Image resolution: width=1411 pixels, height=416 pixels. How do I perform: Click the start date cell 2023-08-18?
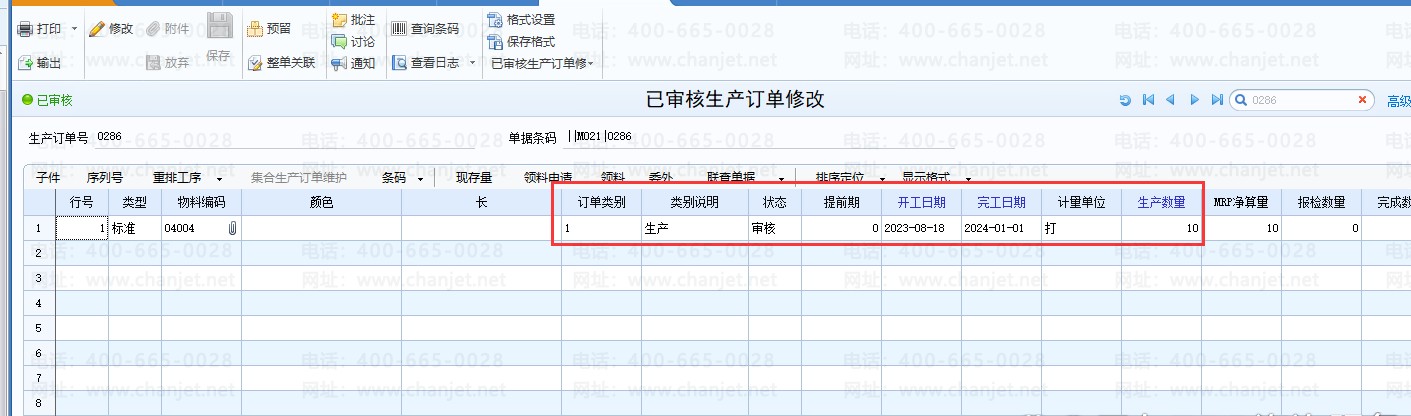point(922,228)
